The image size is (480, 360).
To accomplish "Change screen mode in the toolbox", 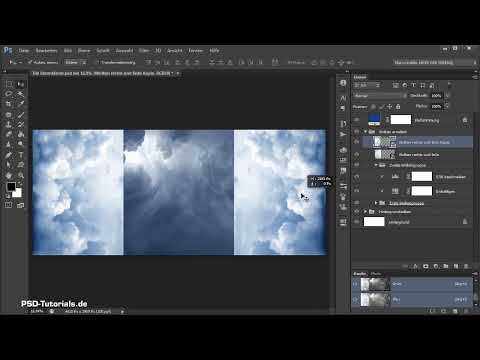I will click(x=20, y=205).
